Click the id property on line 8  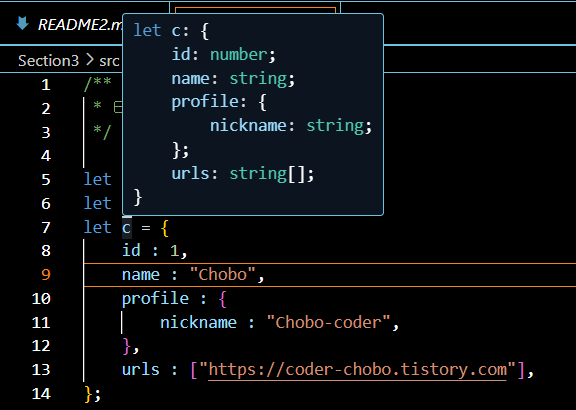coord(131,251)
